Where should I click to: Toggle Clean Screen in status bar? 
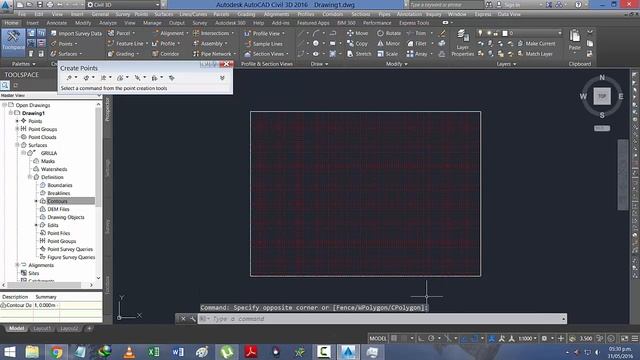pyautogui.click(x=624, y=338)
